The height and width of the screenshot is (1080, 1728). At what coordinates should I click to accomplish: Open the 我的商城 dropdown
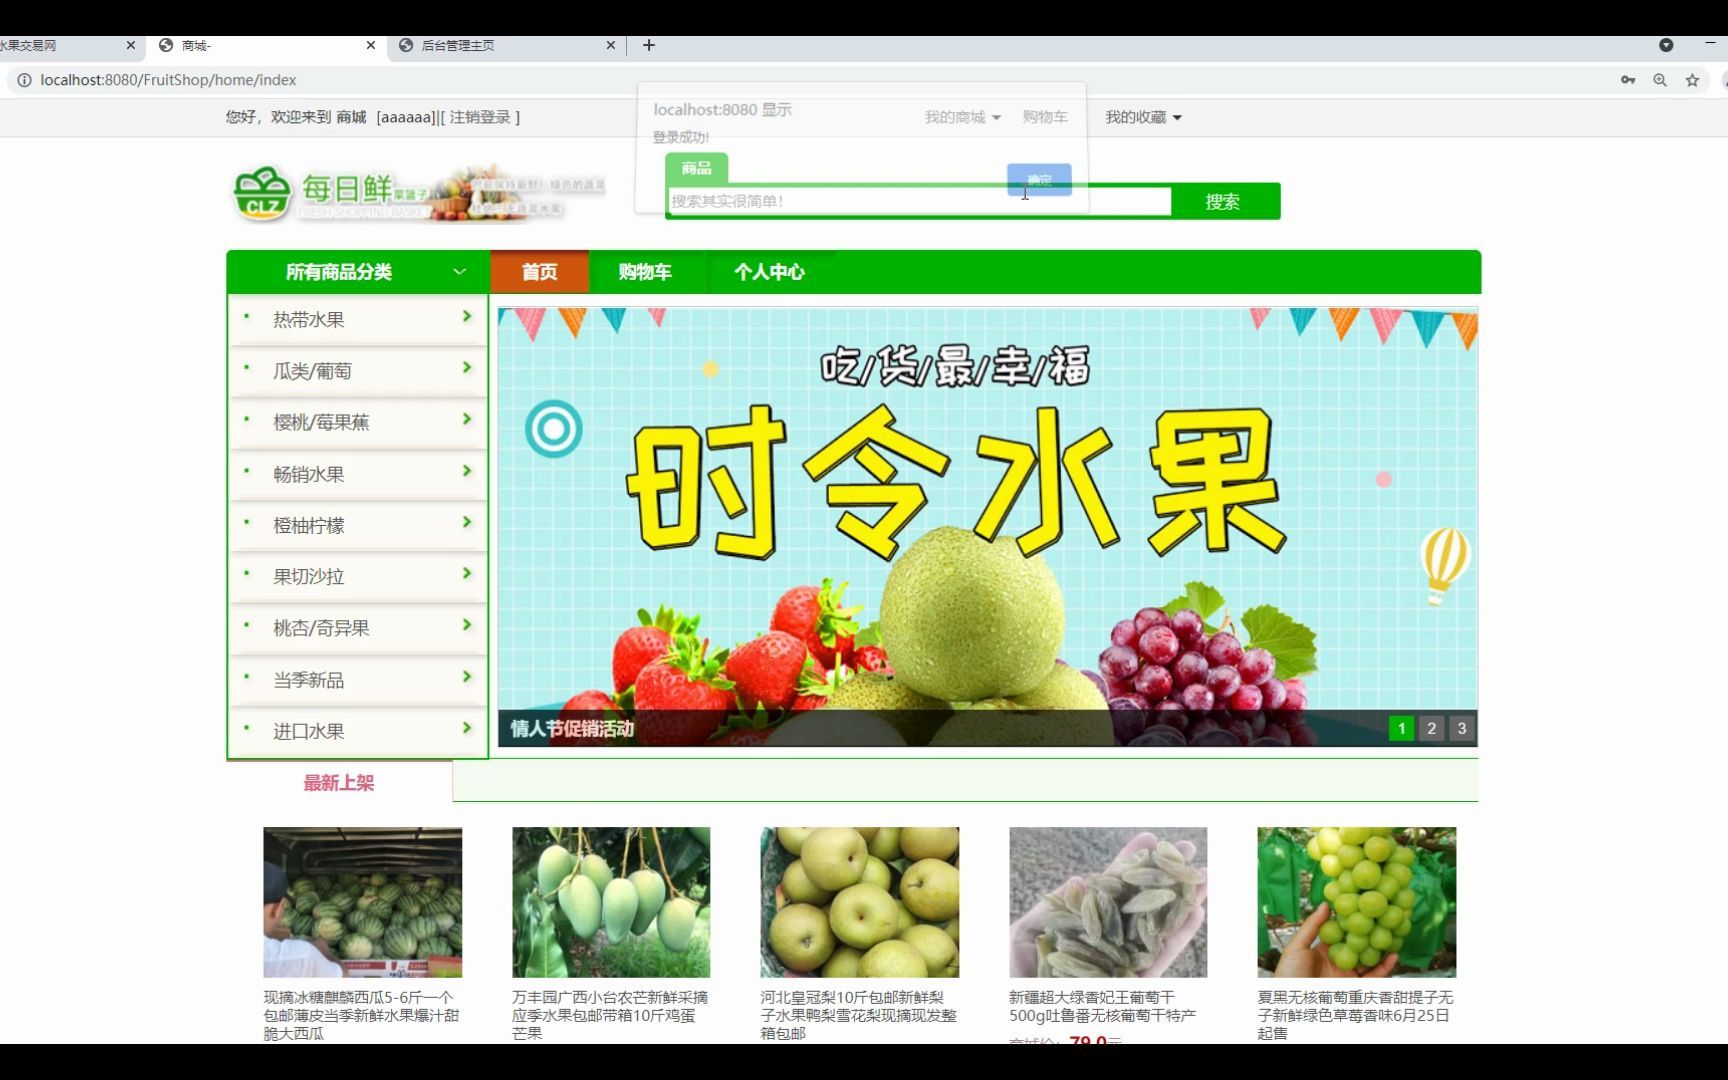[x=962, y=117]
